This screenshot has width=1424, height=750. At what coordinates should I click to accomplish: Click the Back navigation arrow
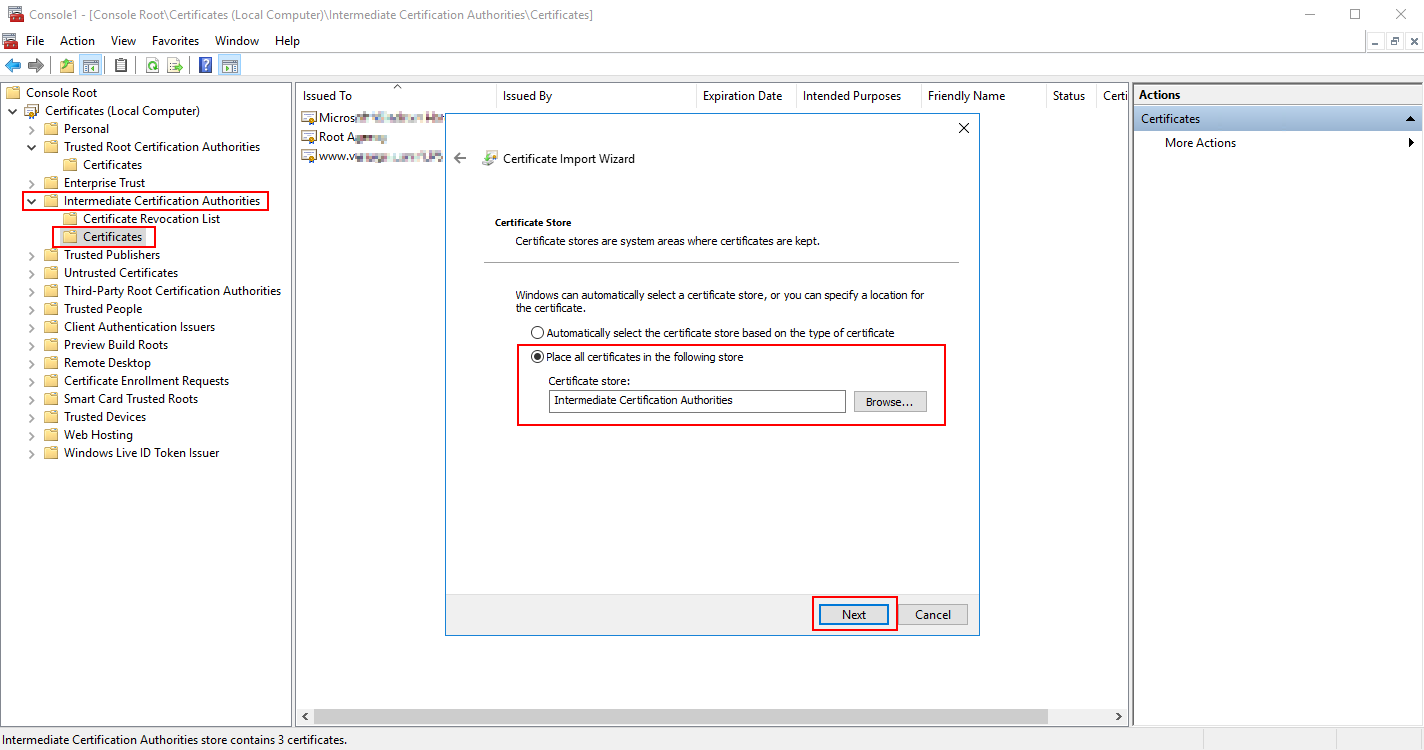[x=13, y=64]
